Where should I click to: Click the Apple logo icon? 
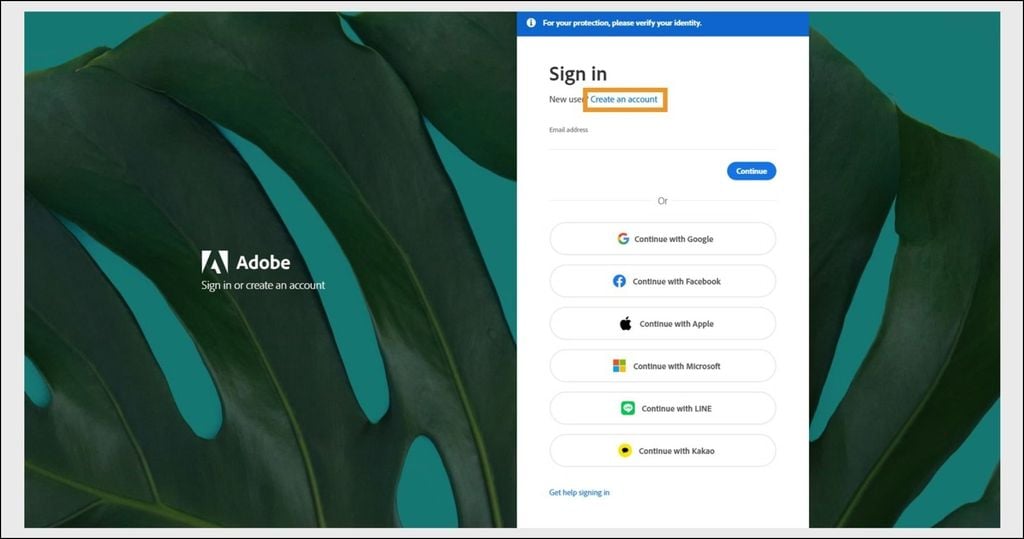tap(626, 324)
